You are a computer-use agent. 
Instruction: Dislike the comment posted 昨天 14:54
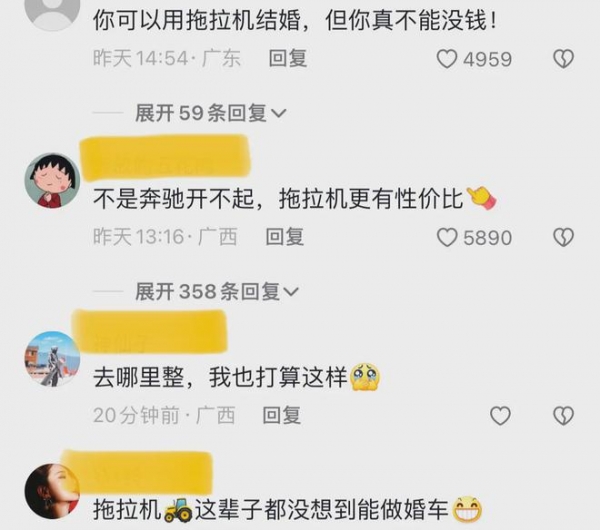[564, 59]
